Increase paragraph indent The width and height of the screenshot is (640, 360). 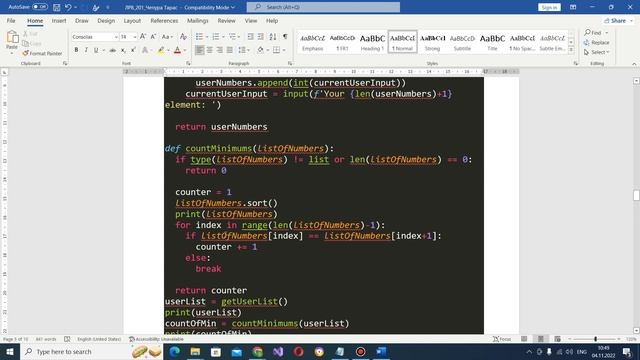pos(260,37)
